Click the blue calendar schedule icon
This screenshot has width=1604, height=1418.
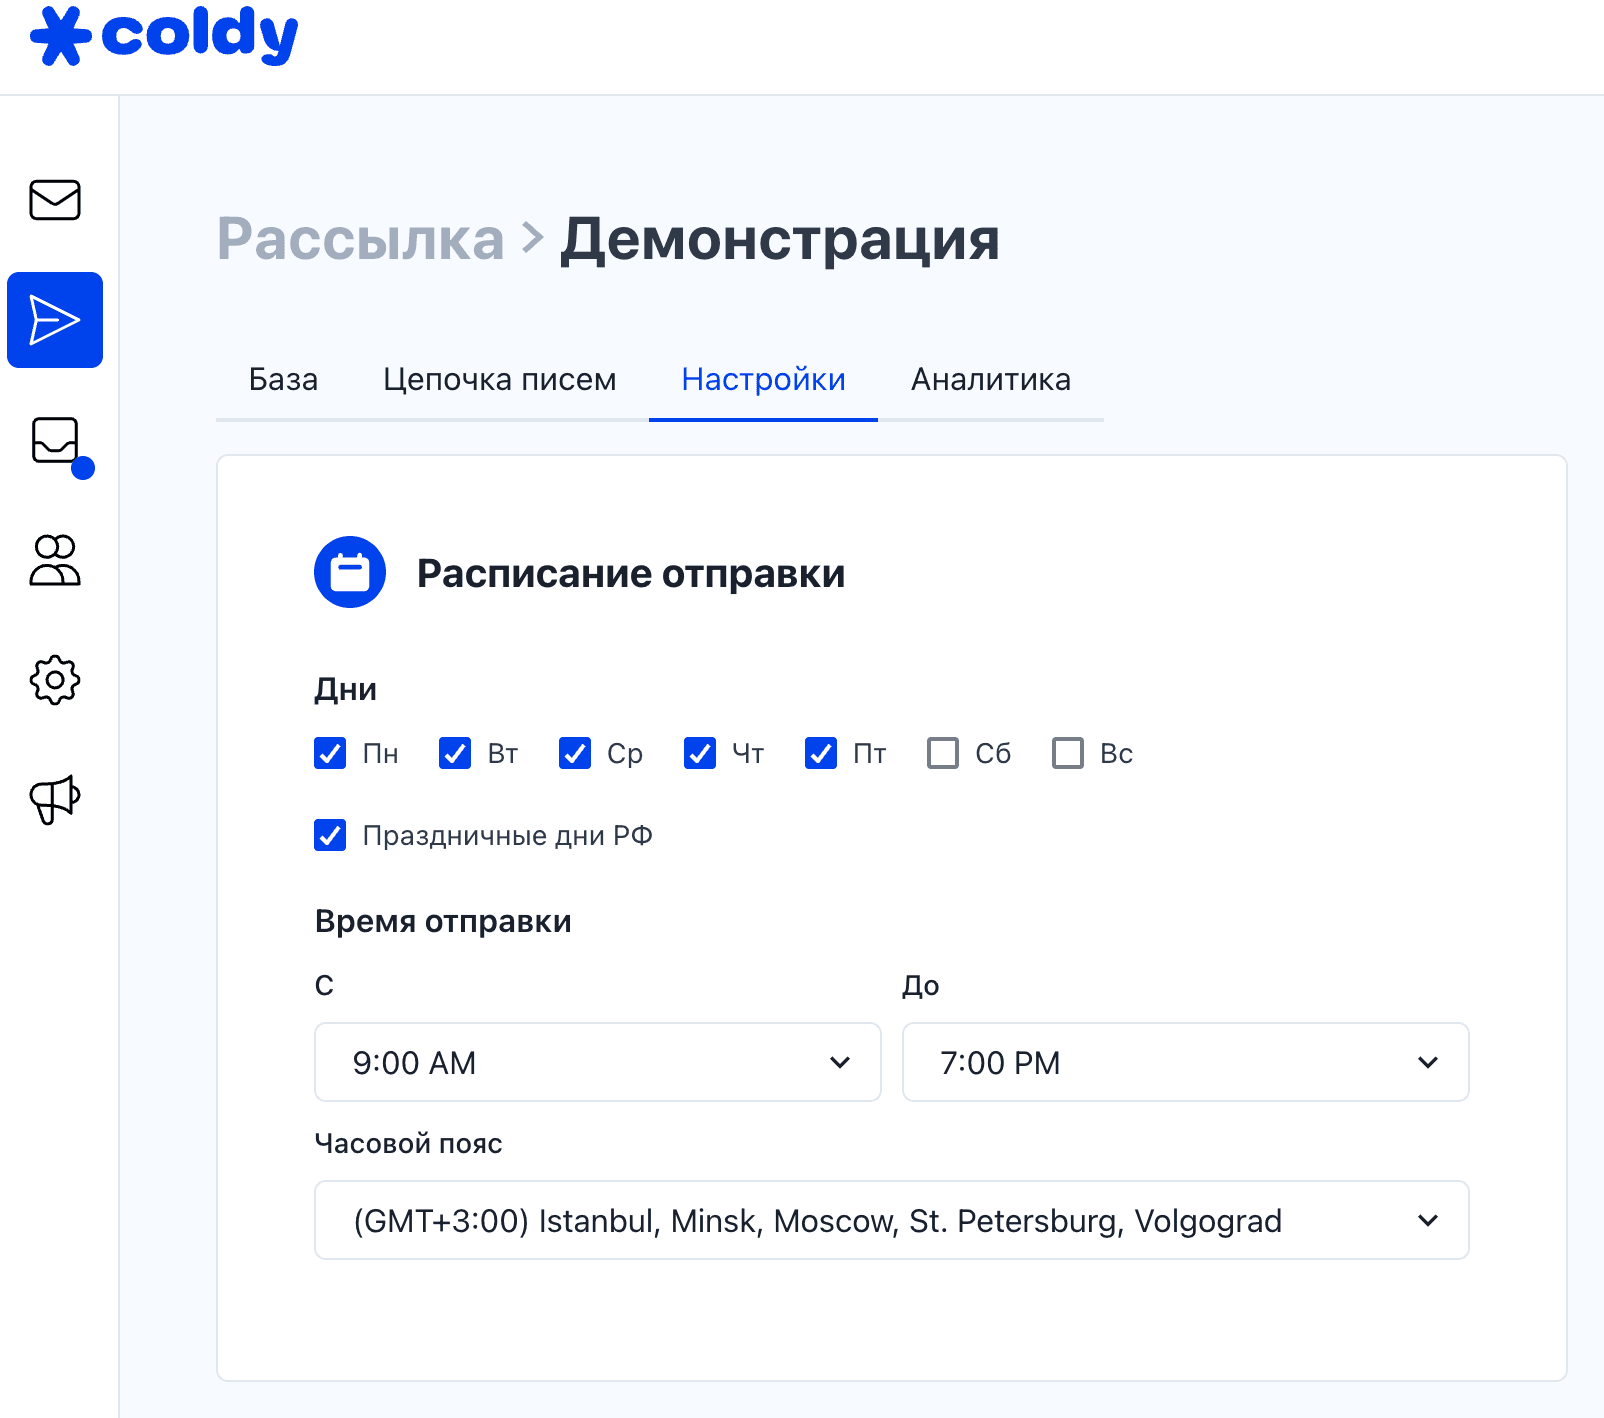[350, 573]
